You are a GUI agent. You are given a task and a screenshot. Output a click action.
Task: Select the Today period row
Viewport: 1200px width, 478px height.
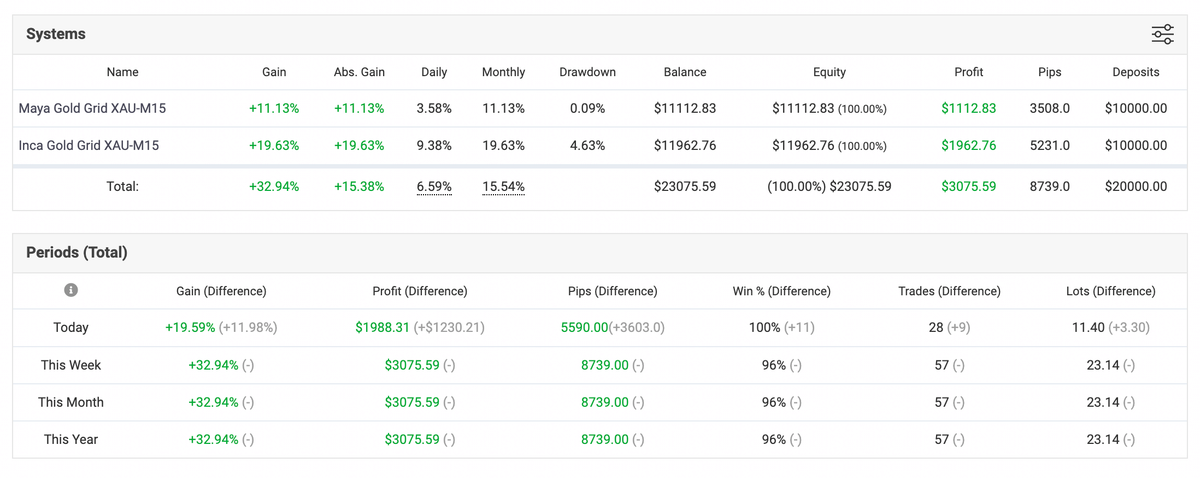coord(71,327)
